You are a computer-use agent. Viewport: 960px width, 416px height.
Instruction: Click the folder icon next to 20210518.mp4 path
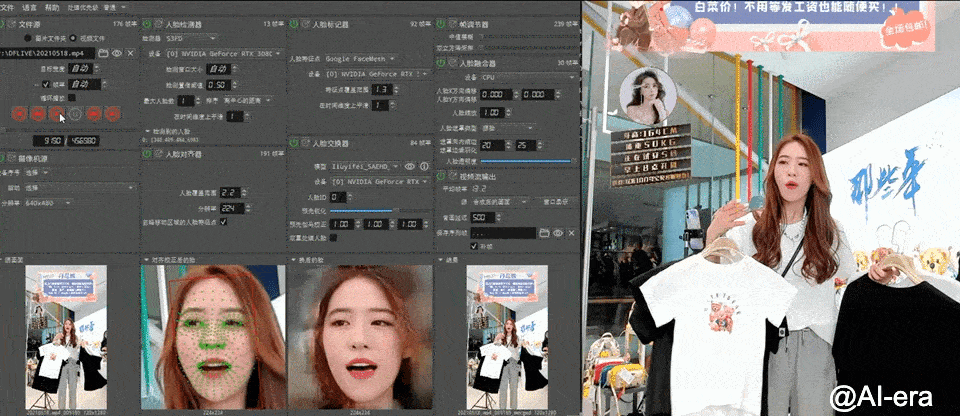103,53
